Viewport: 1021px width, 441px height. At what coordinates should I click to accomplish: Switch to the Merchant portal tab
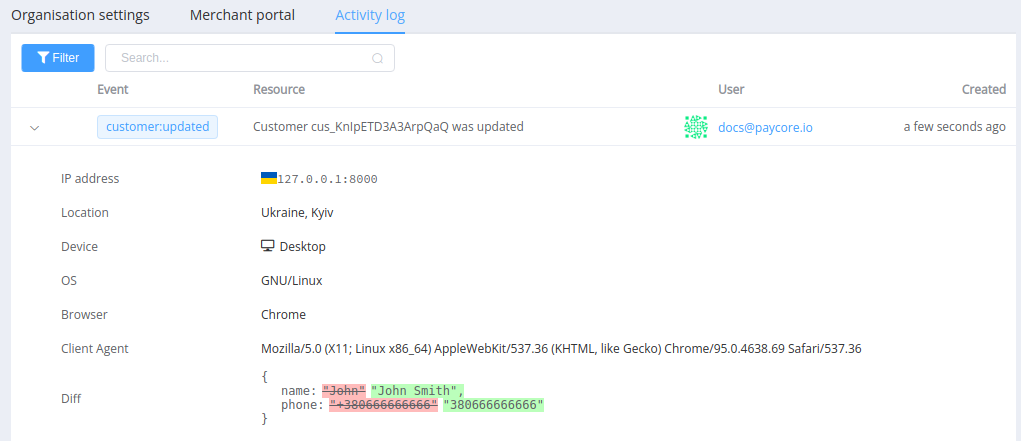coord(242,15)
